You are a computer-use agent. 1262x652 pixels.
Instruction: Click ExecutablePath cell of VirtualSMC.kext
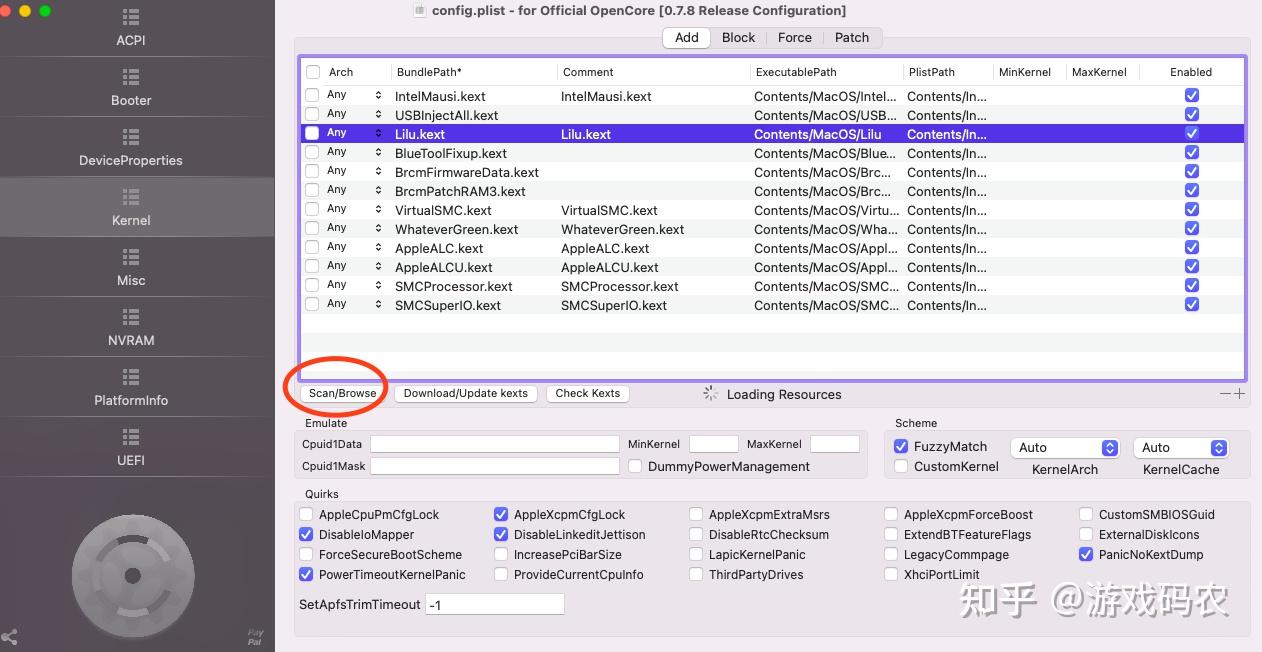[x=826, y=210]
